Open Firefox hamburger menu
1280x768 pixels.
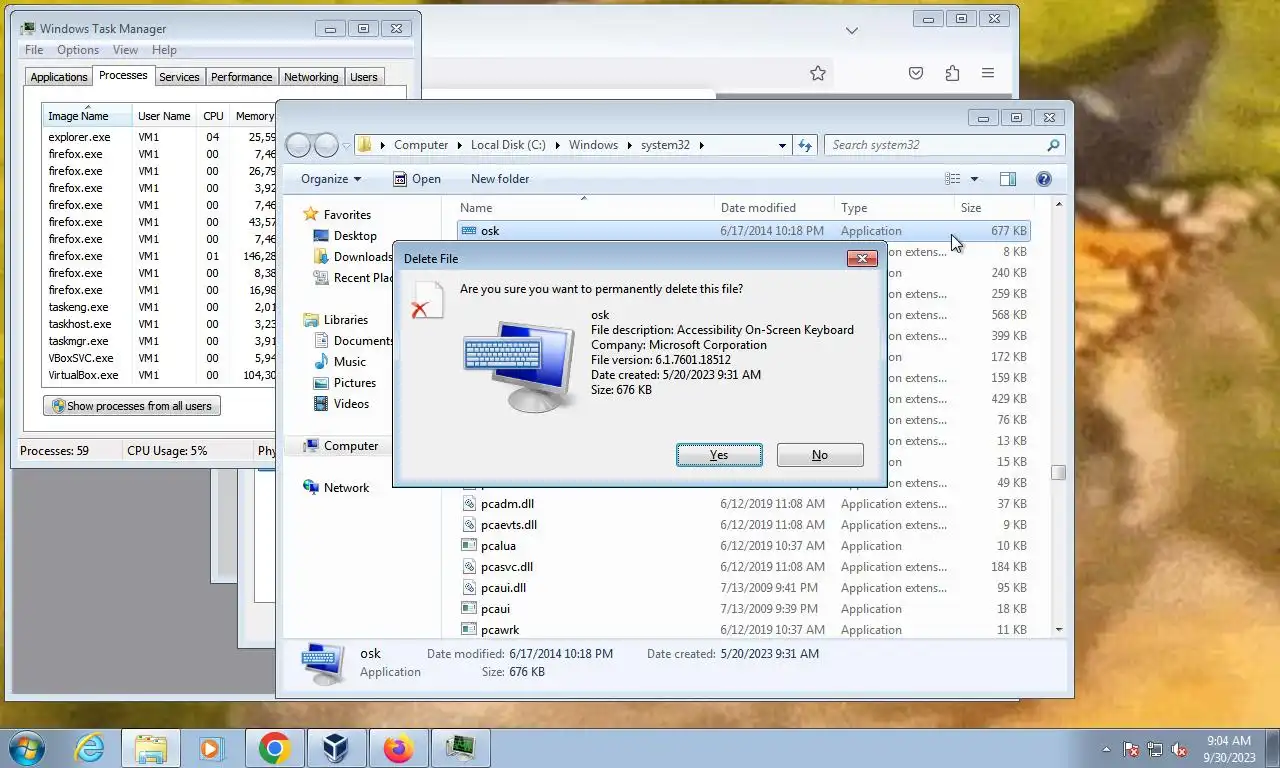[988, 73]
